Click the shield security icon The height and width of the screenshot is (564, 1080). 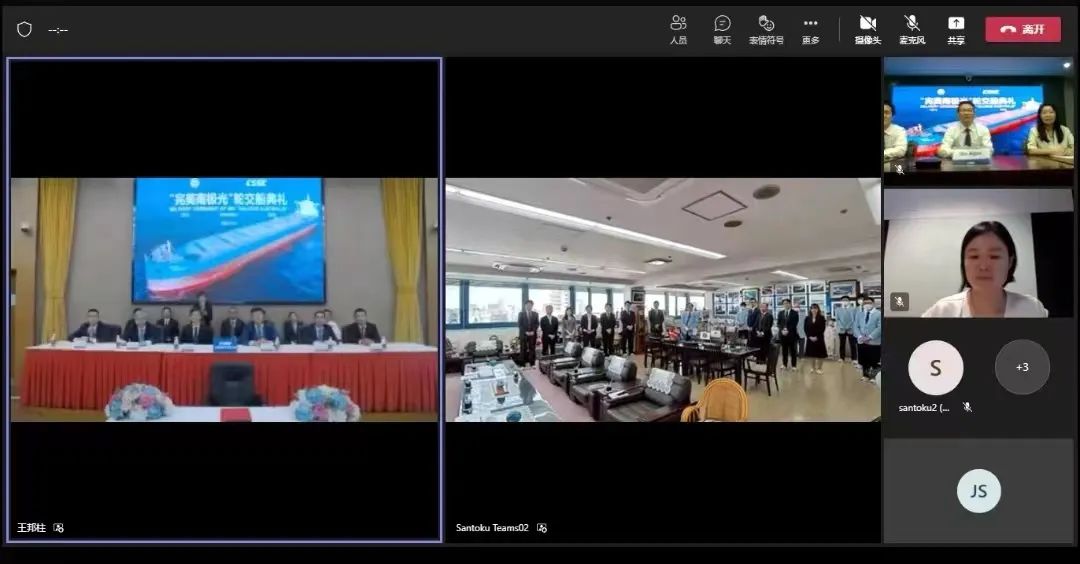(x=24, y=29)
